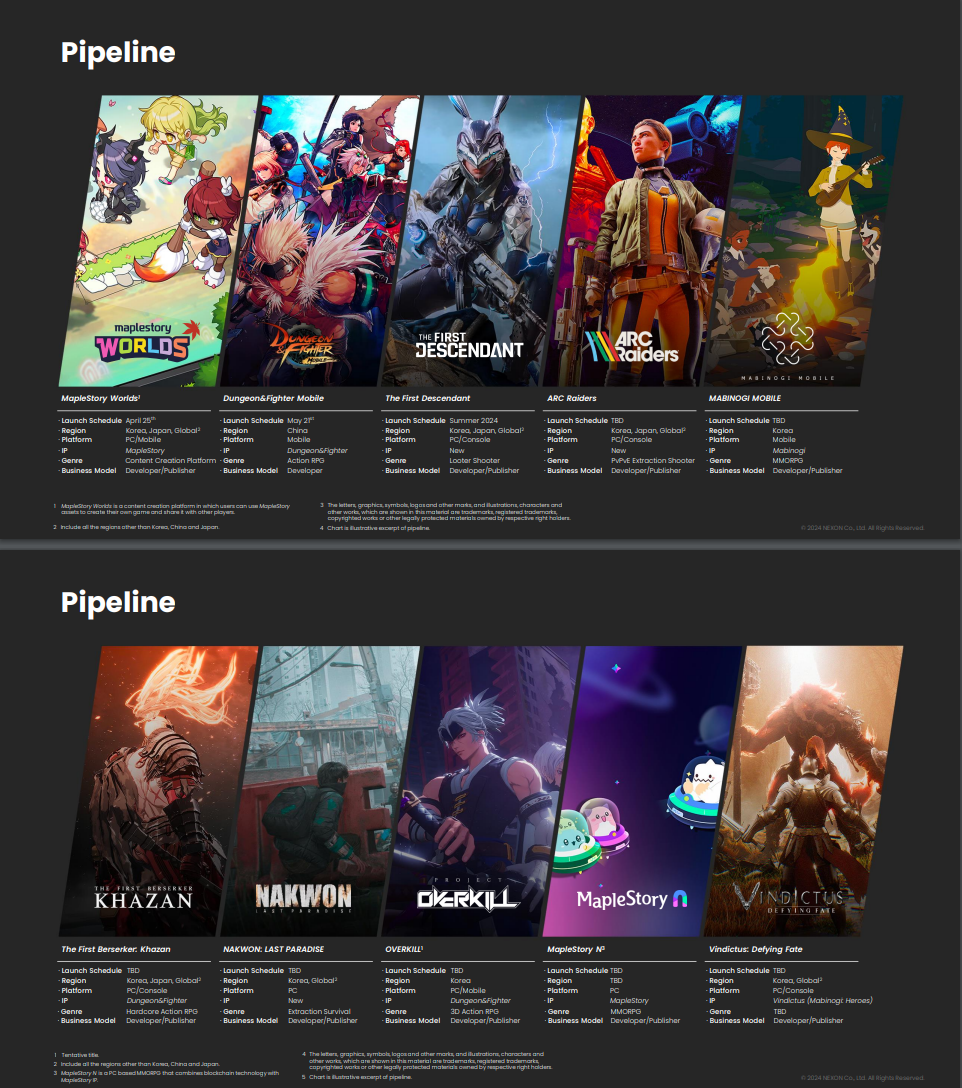This screenshot has width=962, height=1088.
Task: Click the 'PvPvE Extraction Shooter' genre value
Action: (x=653, y=461)
